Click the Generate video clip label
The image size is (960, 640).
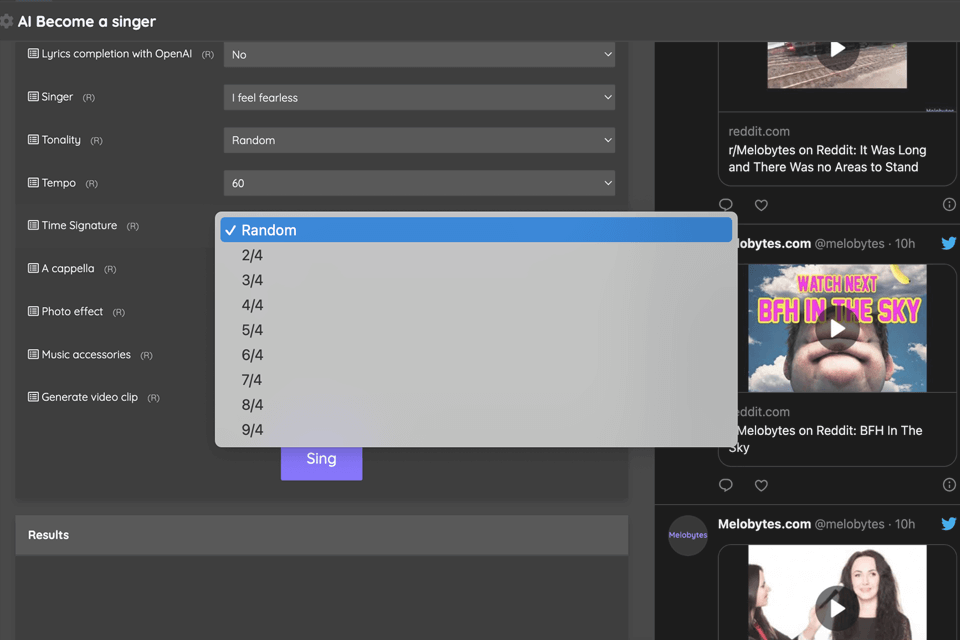pos(89,397)
